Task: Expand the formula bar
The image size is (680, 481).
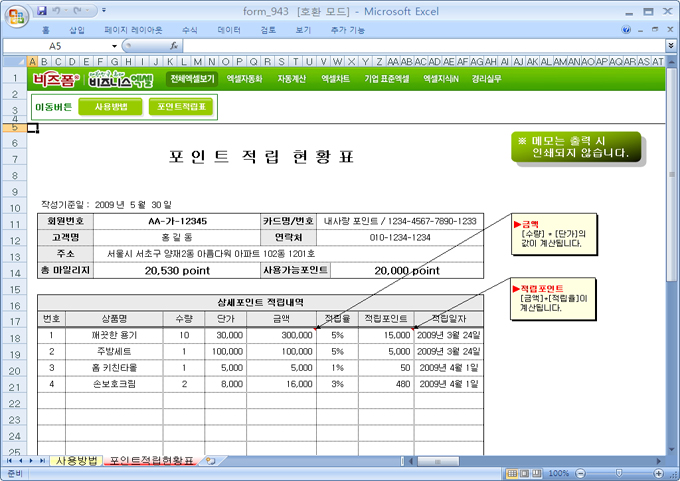Action: pyautogui.click(x=670, y=46)
